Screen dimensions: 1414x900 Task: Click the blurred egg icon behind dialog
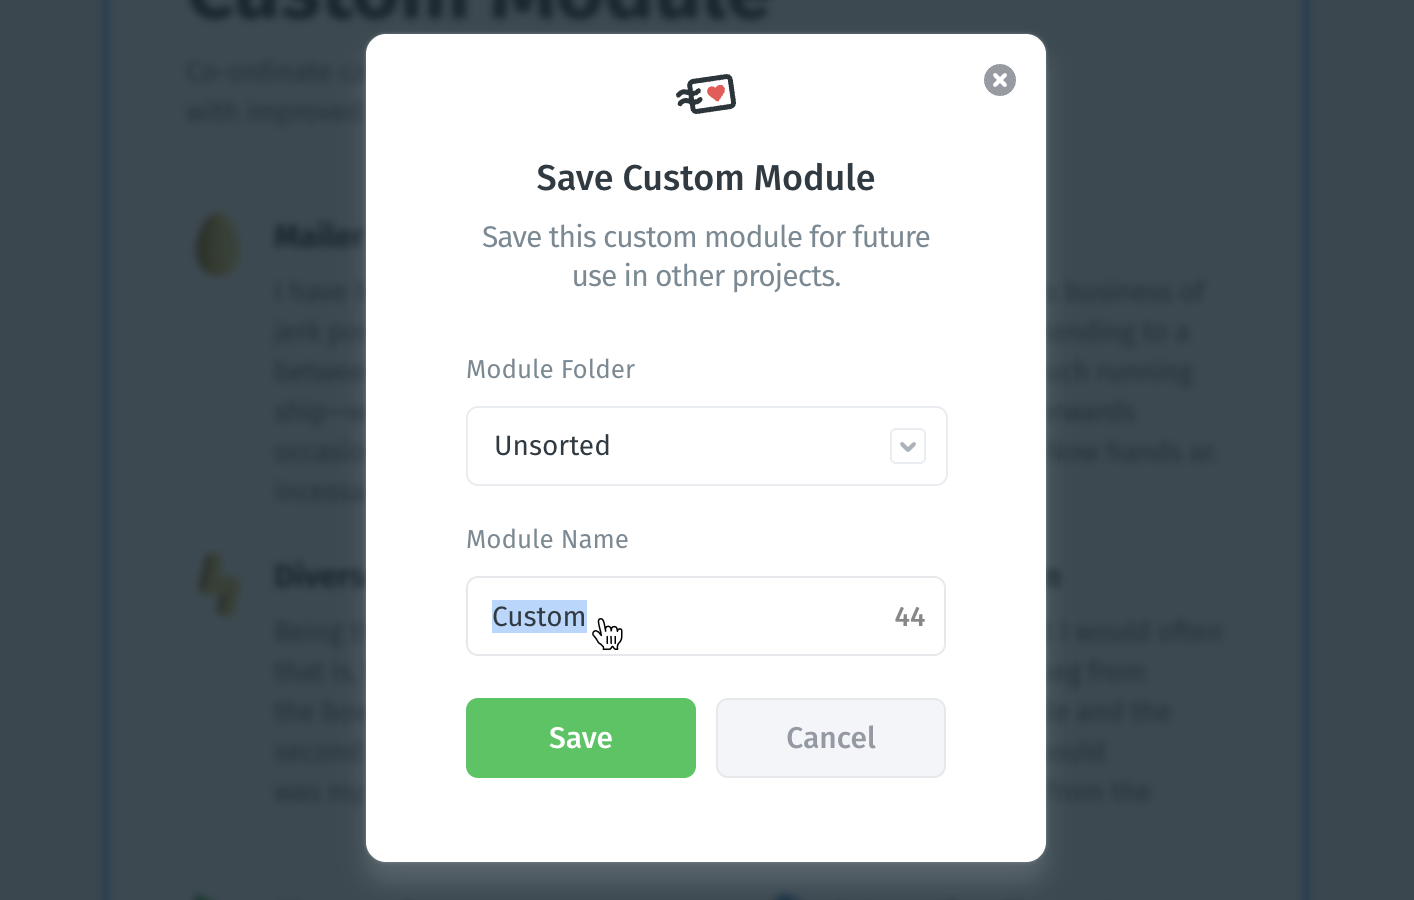(x=218, y=245)
